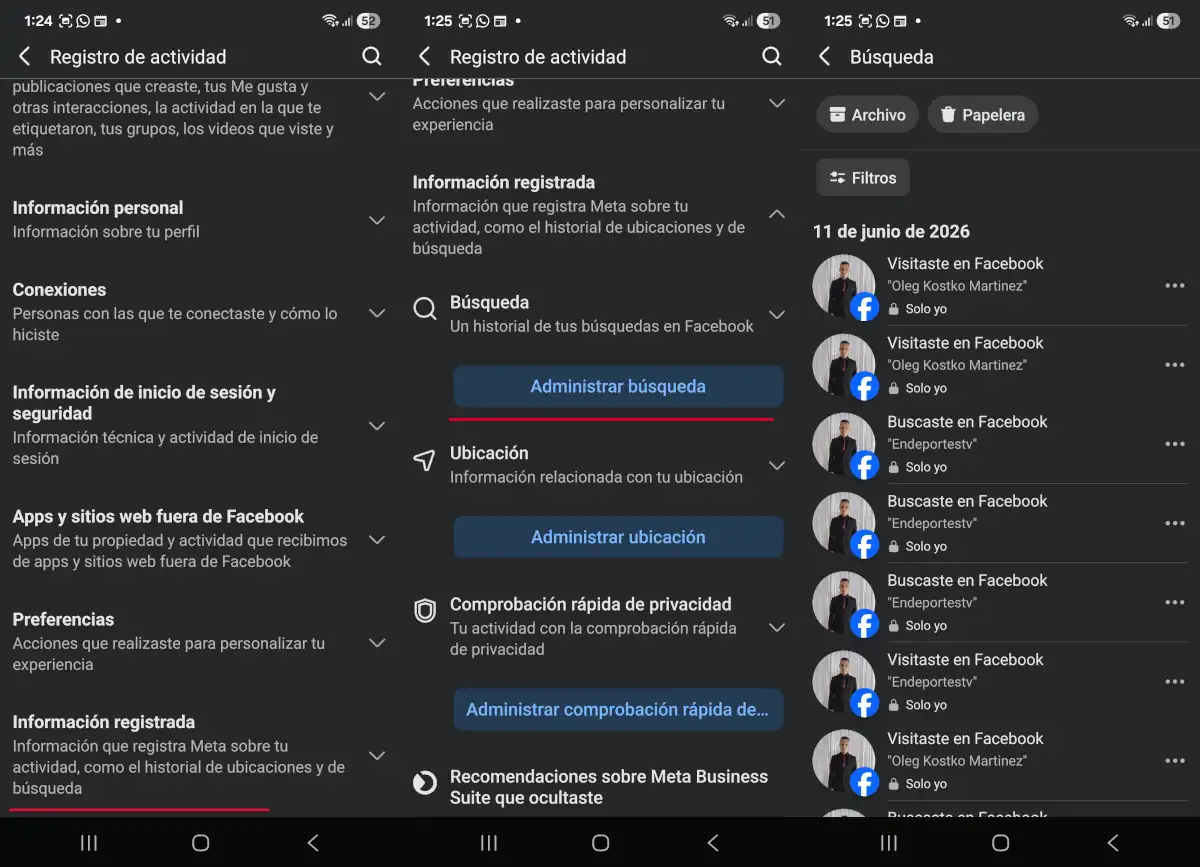Expand Preferencias chevron on the left screen
1200x867 pixels.
377,643
